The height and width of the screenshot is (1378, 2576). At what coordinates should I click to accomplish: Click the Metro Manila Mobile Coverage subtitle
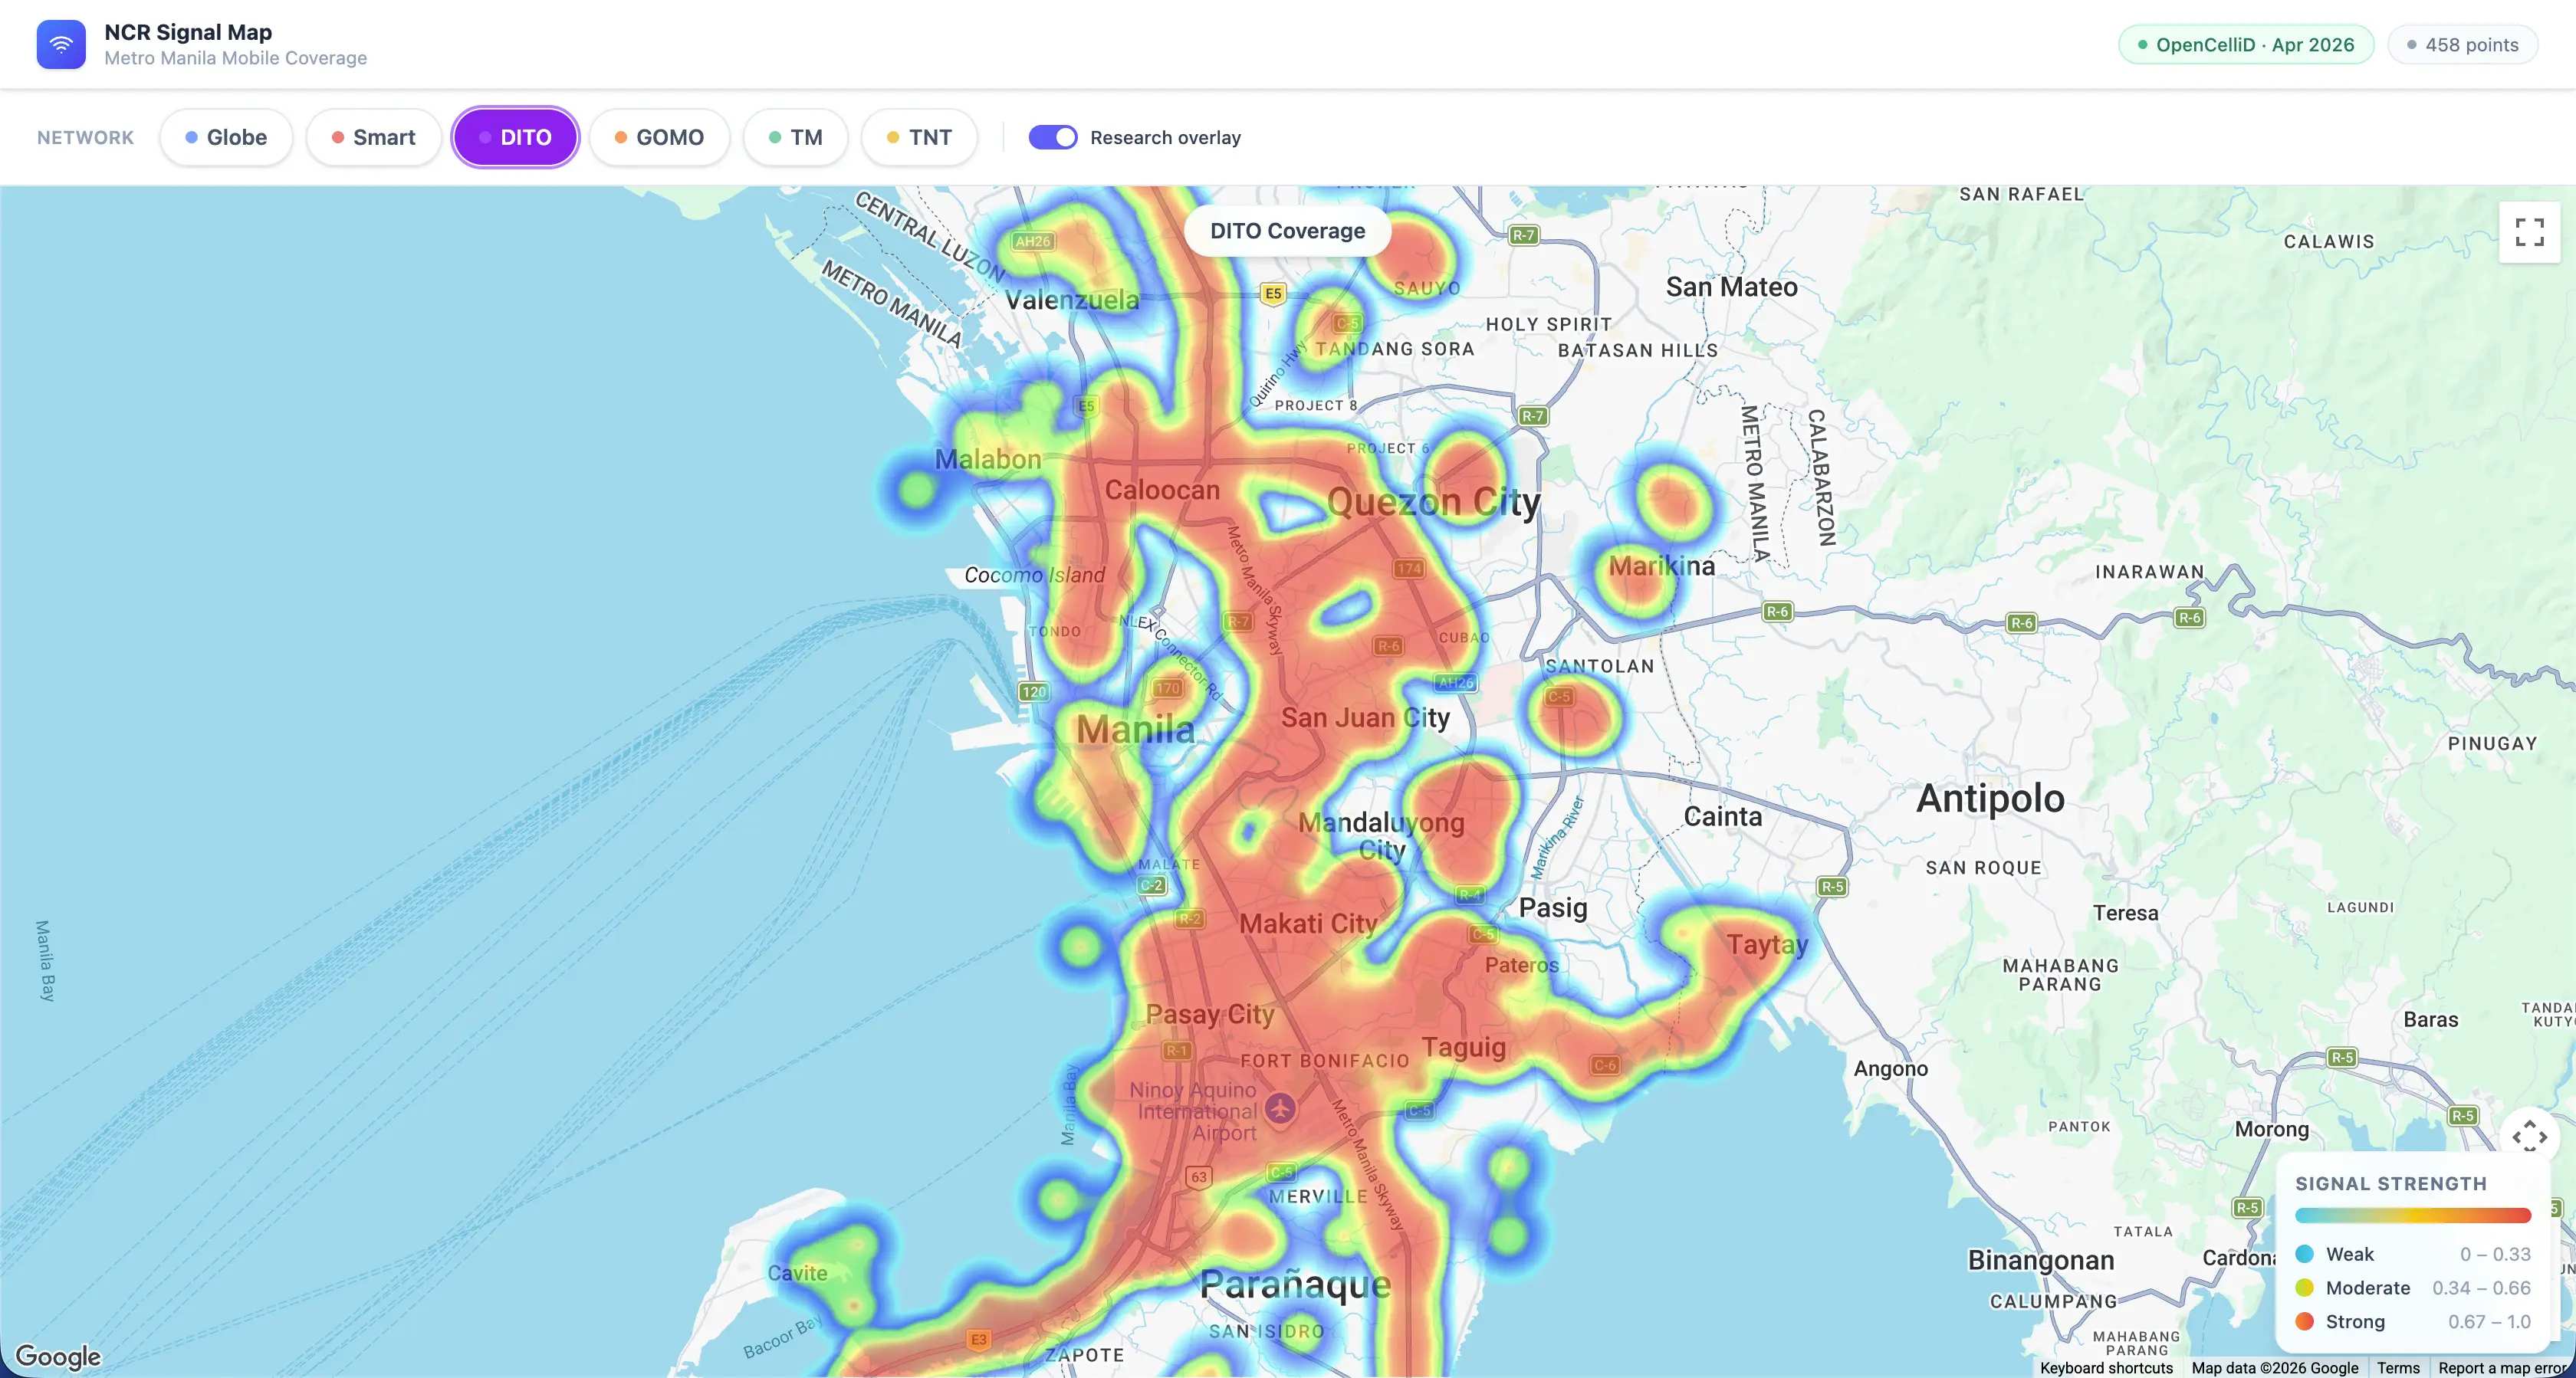(x=236, y=59)
